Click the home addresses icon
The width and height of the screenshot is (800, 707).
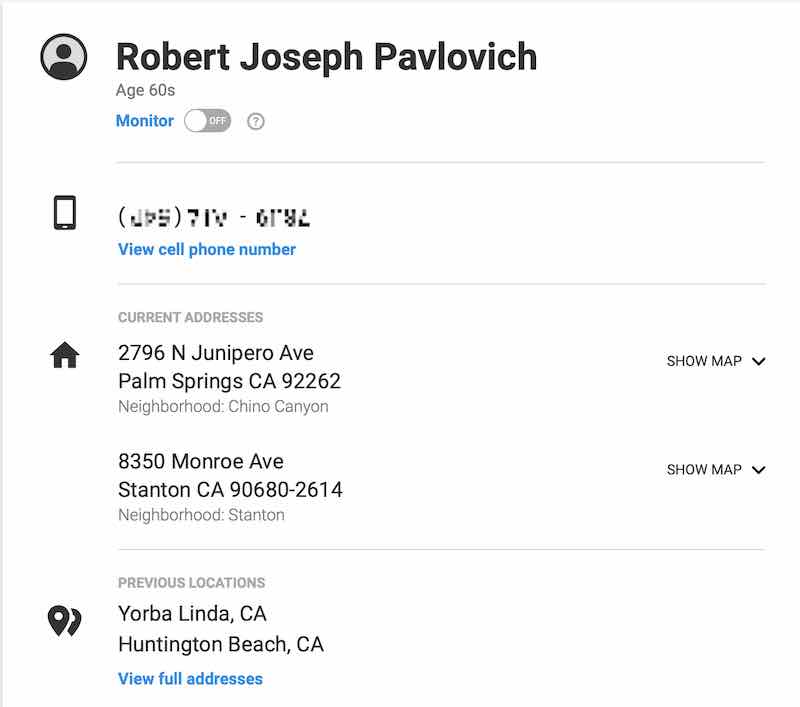click(64, 355)
